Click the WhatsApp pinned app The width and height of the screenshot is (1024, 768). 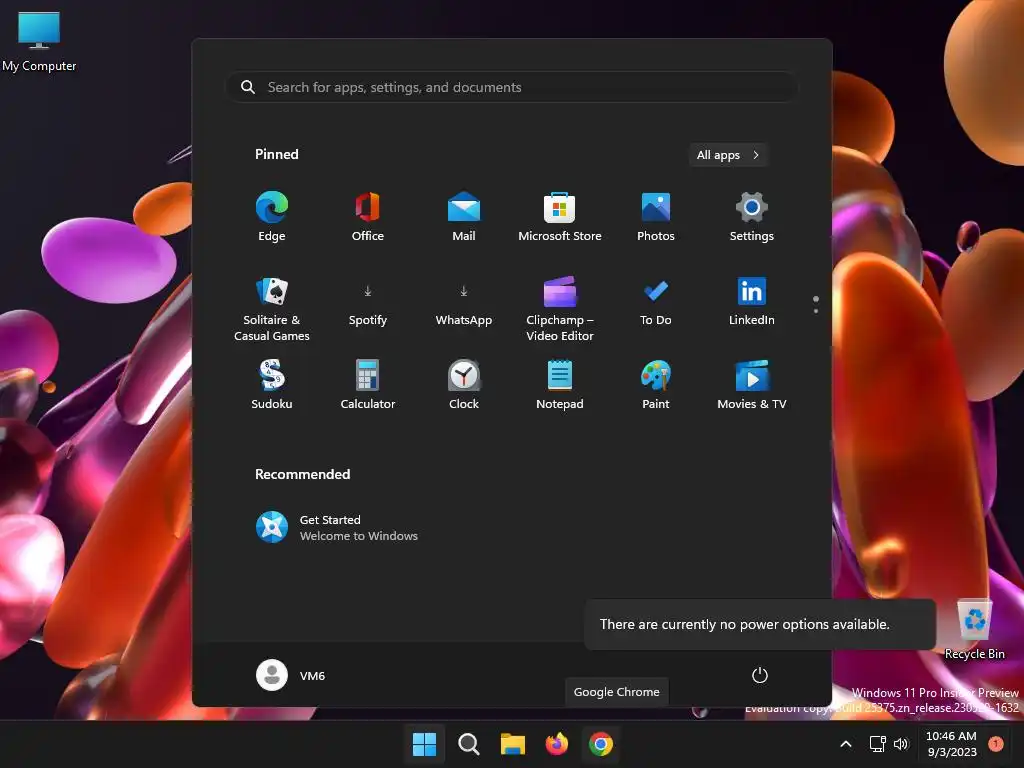(x=464, y=304)
